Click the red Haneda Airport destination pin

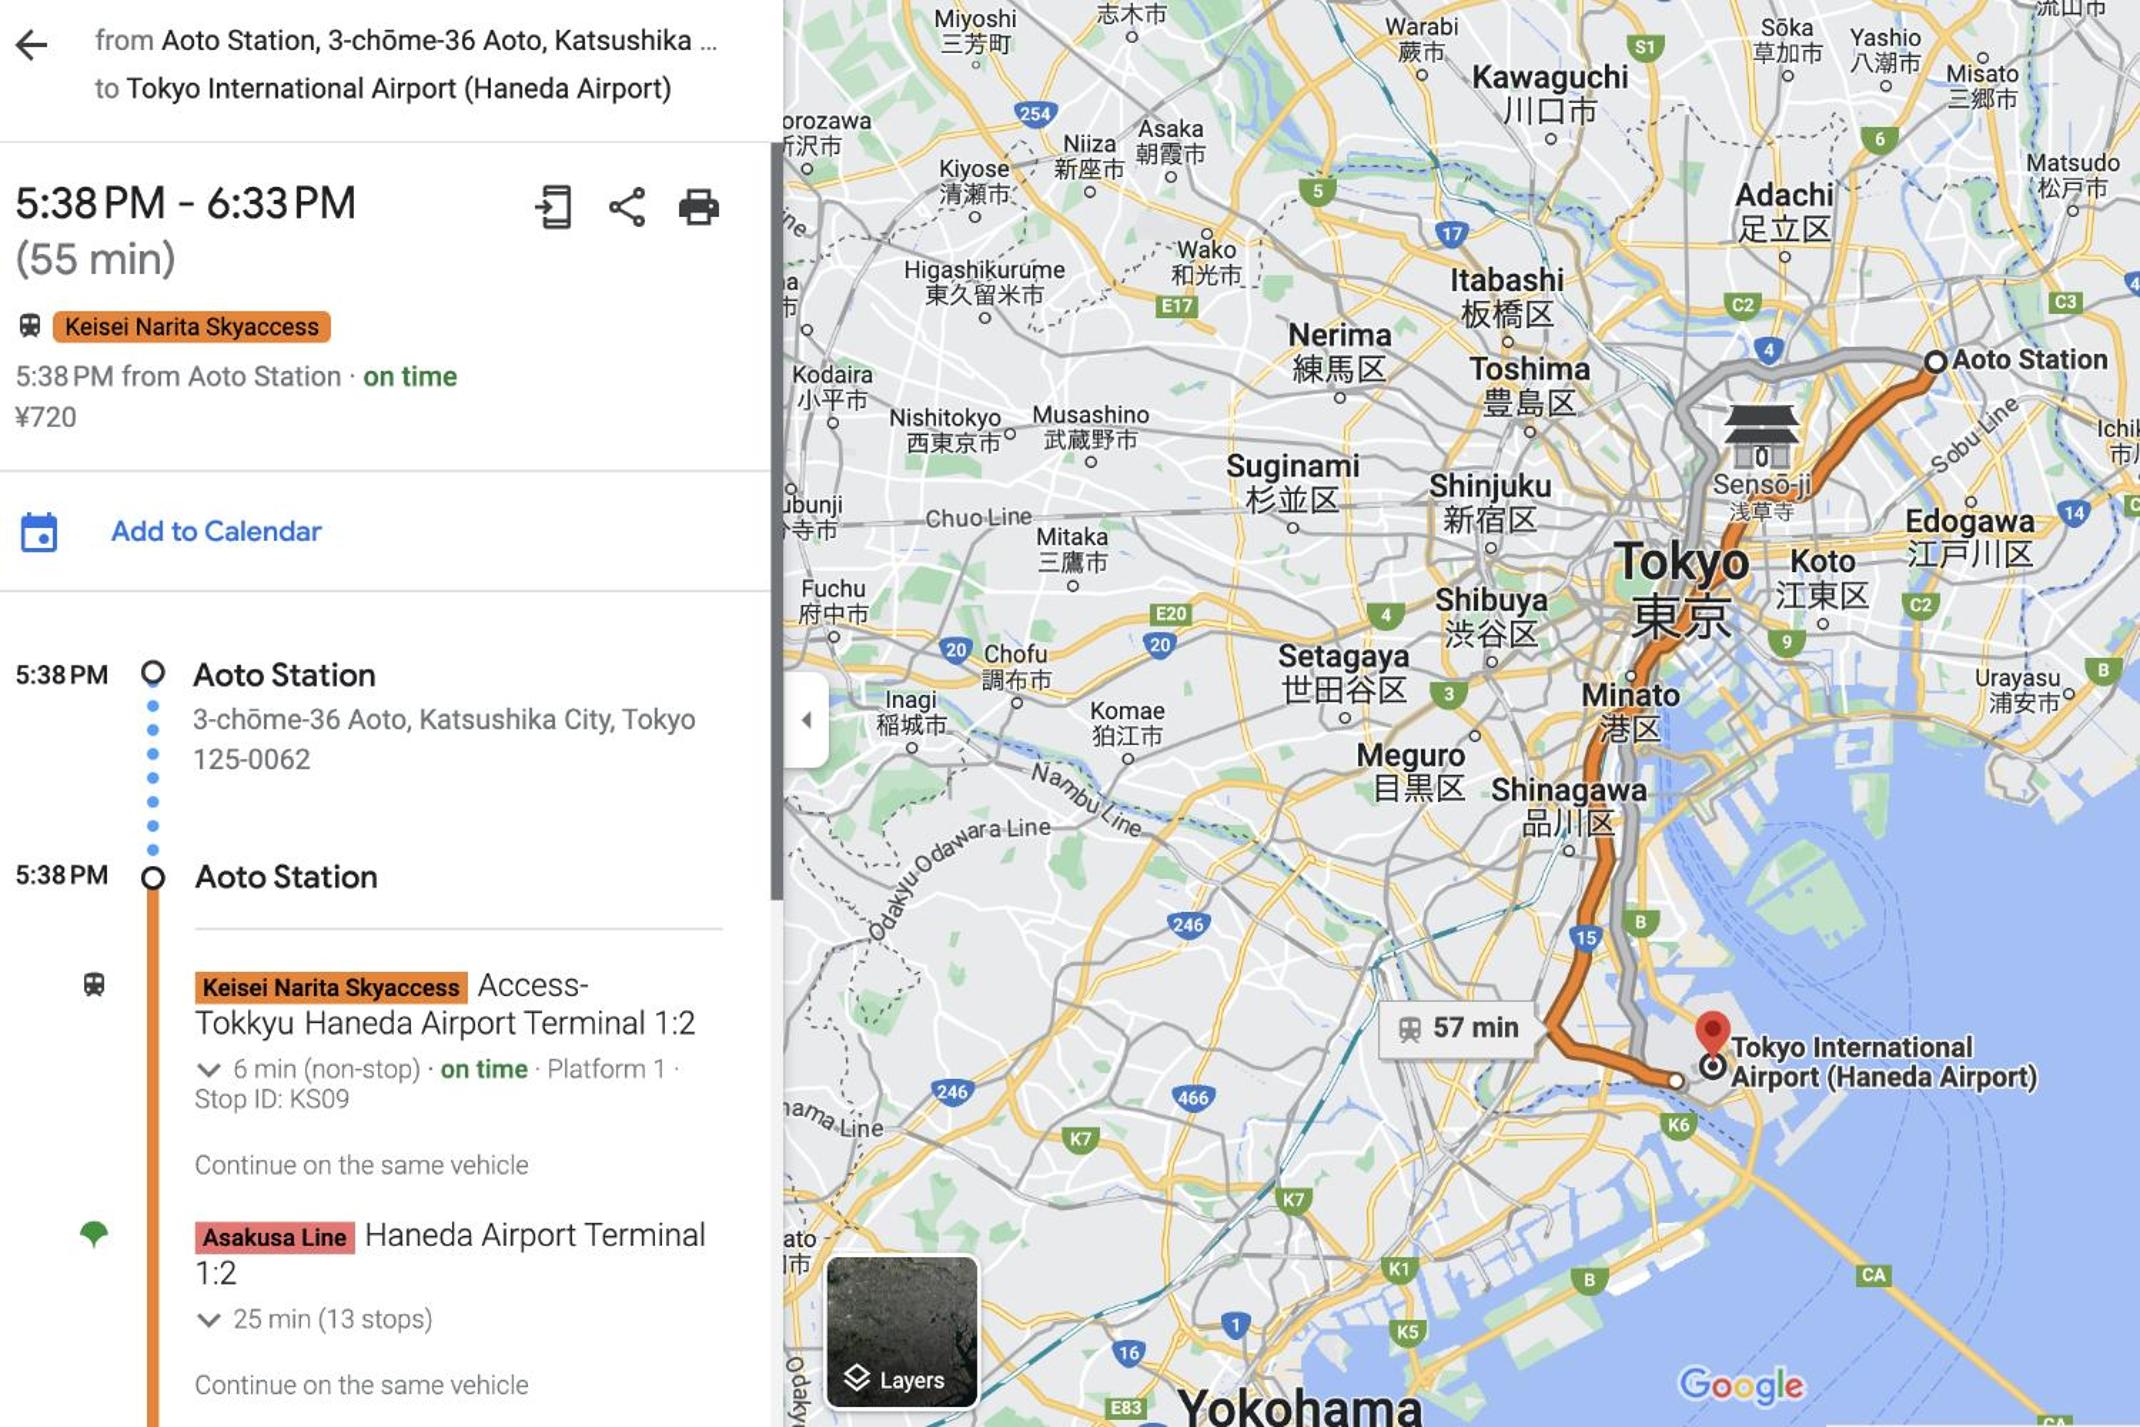point(1712,1032)
